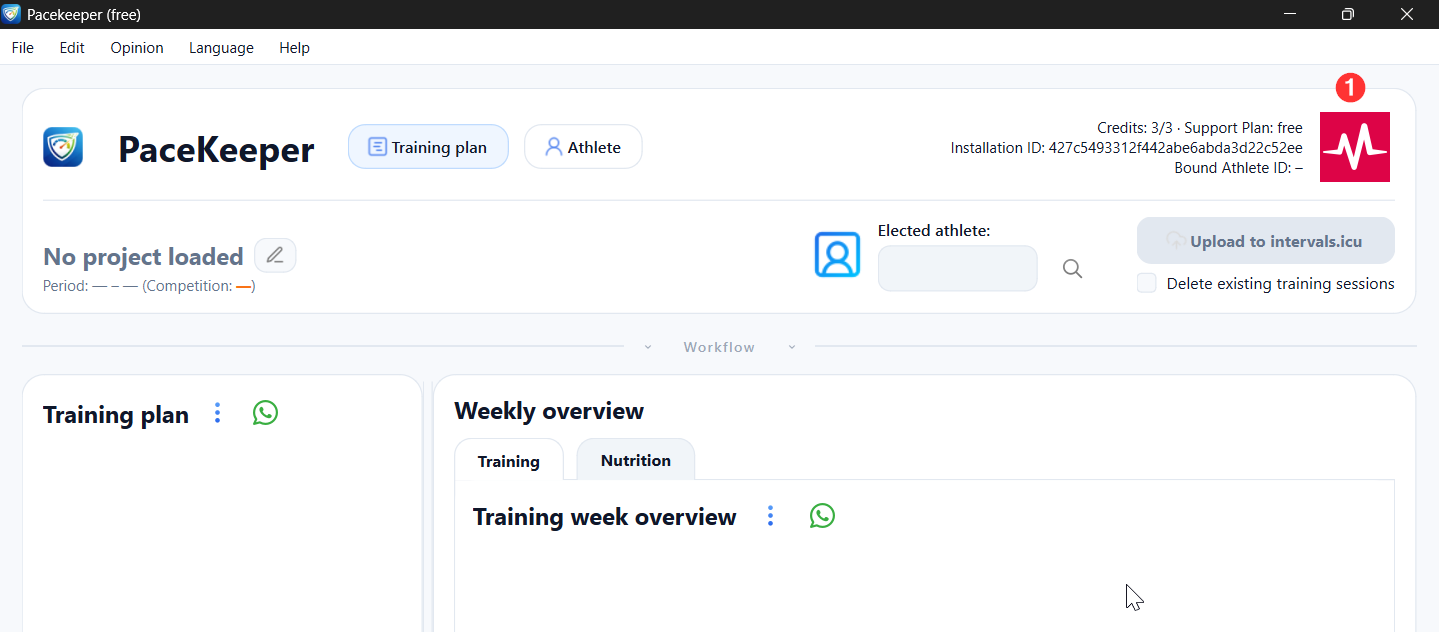Switch to the Nutrition tab
Screen dimensions: 1439x632
click(x=635, y=460)
